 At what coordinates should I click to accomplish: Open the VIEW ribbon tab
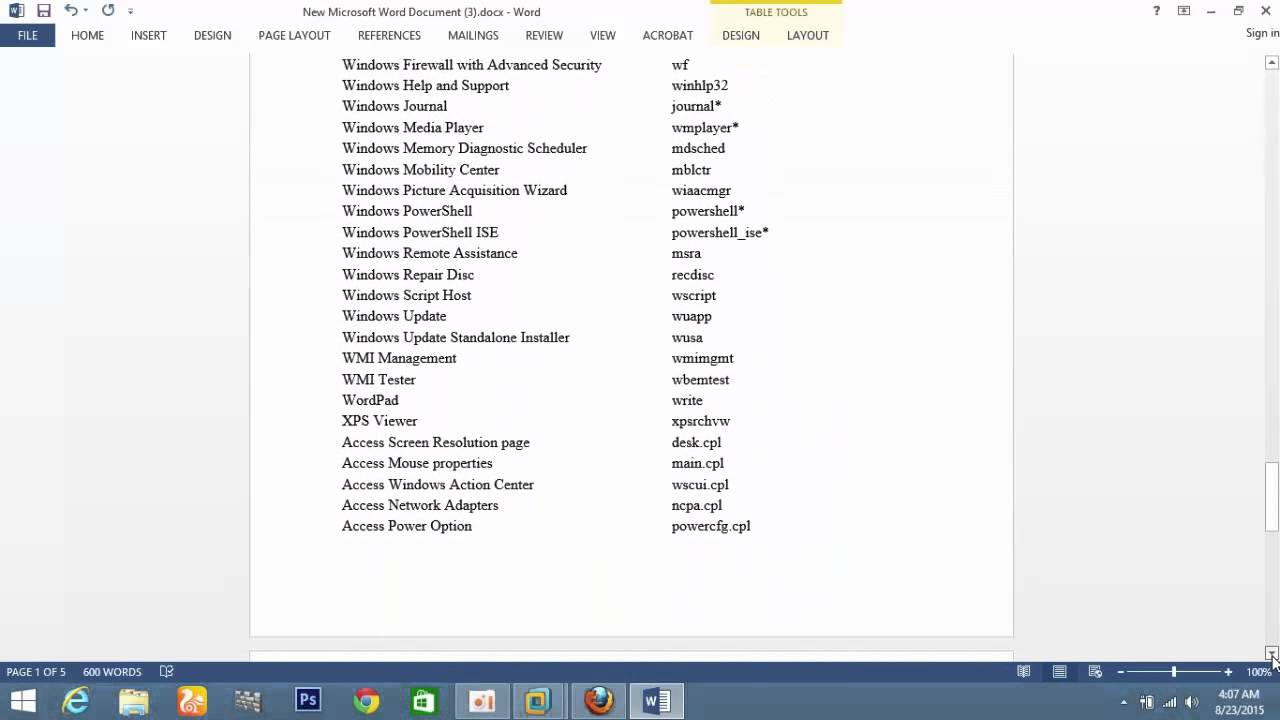(x=602, y=35)
